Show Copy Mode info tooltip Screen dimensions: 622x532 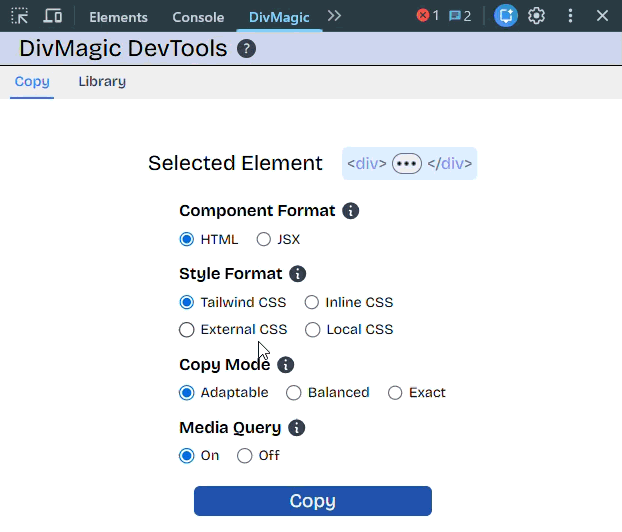286,365
